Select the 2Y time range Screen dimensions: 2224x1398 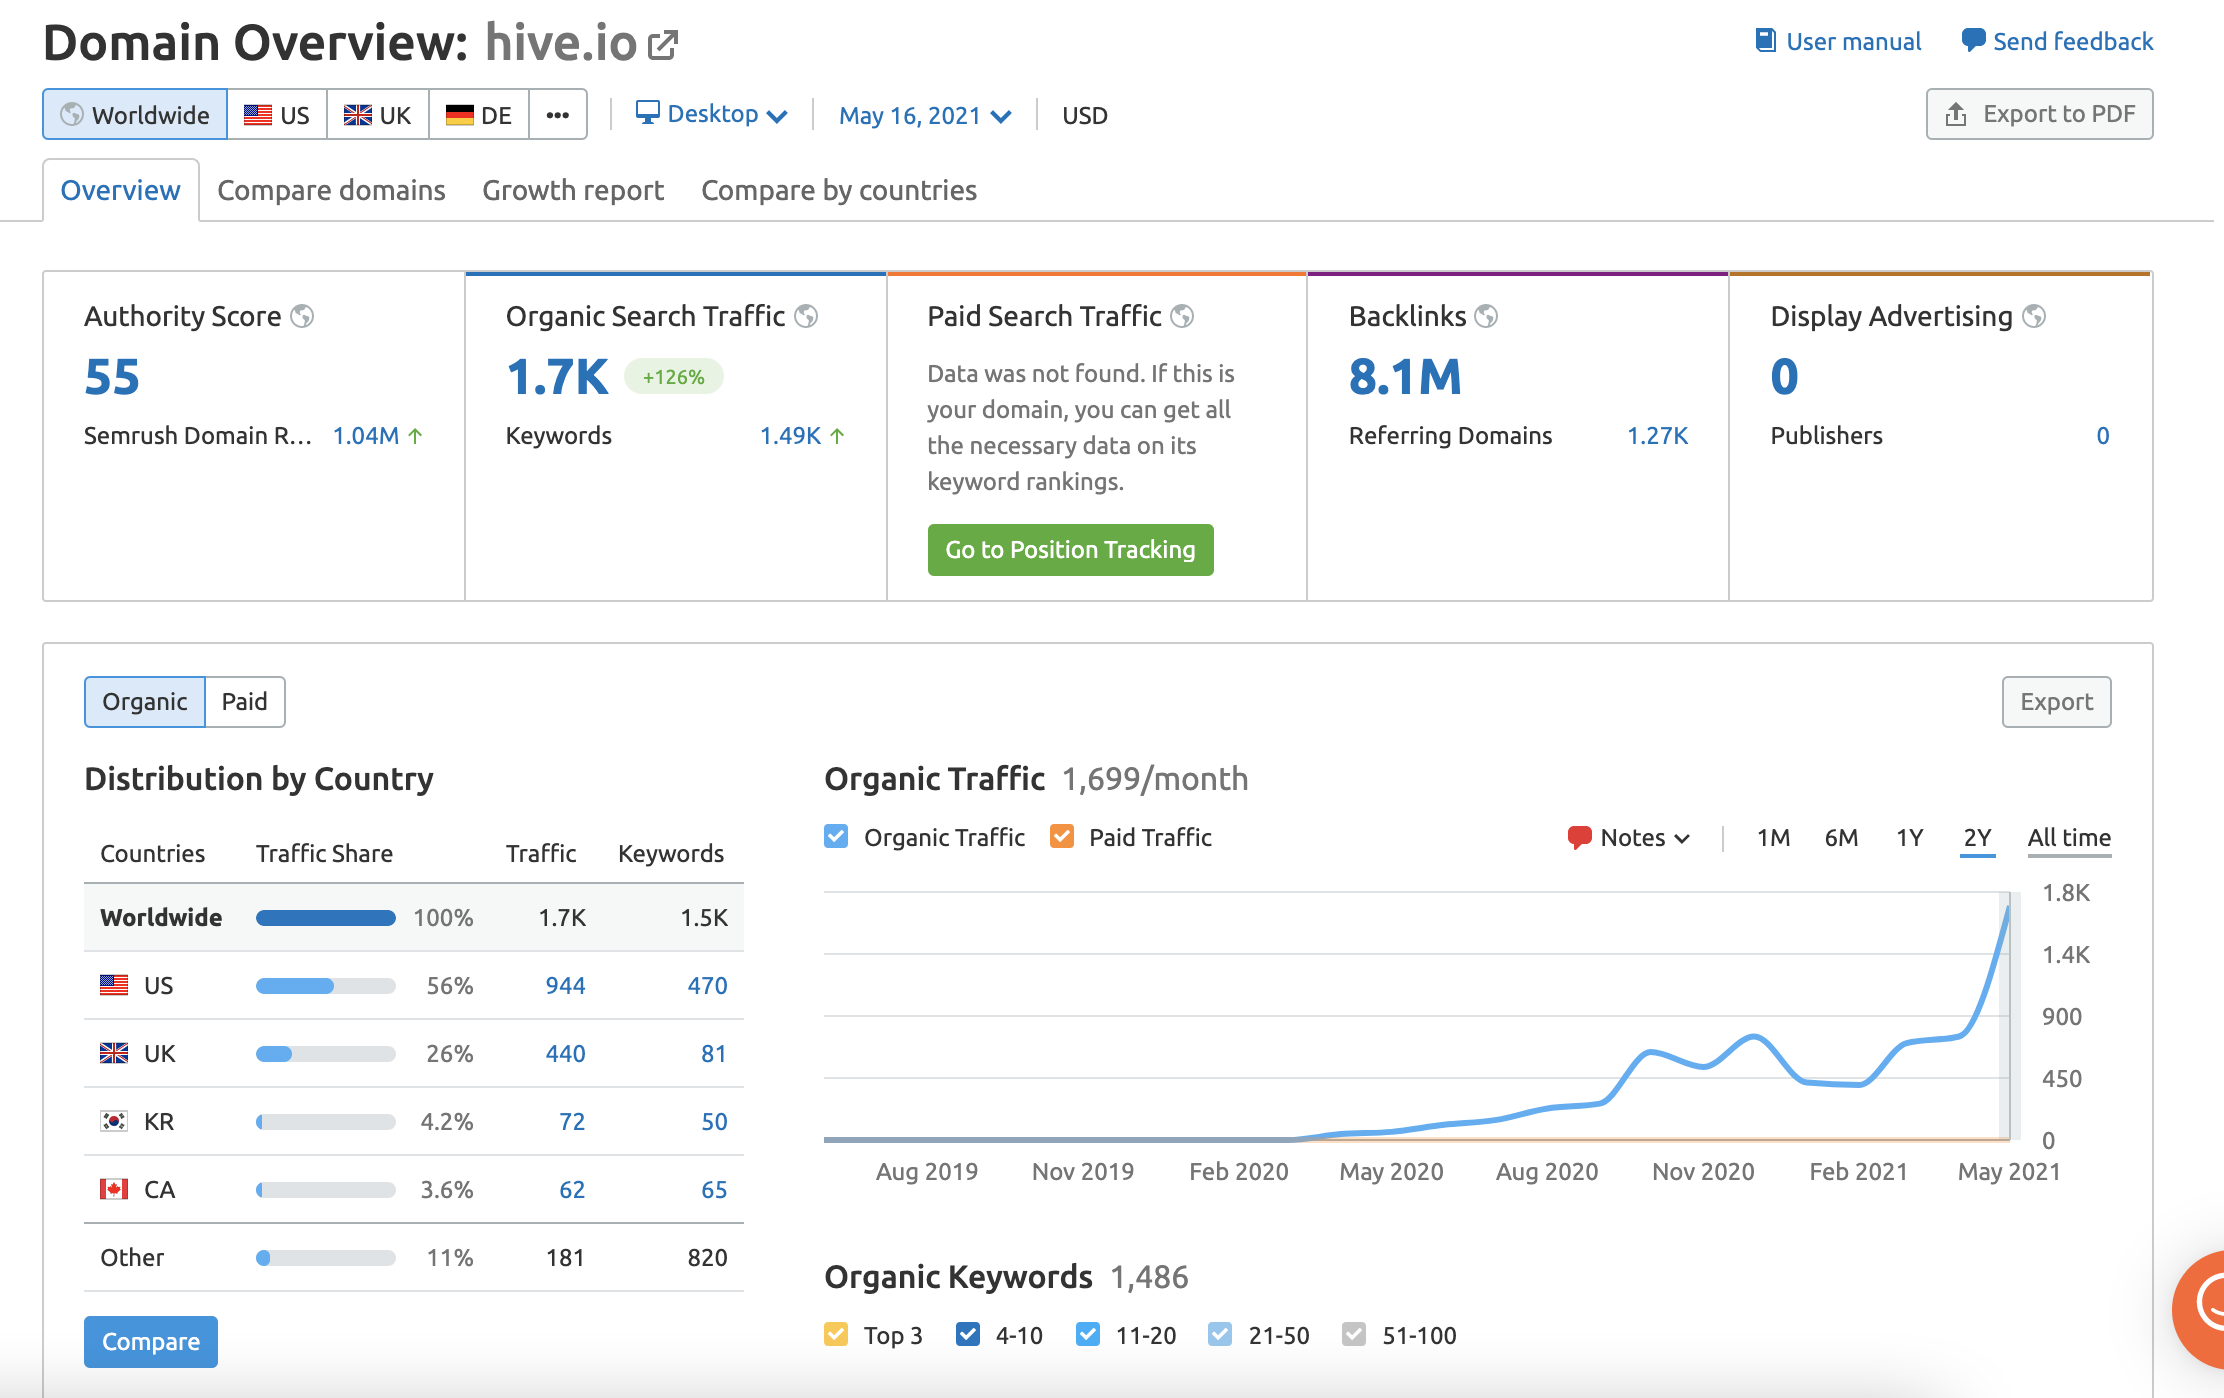pos(1977,838)
